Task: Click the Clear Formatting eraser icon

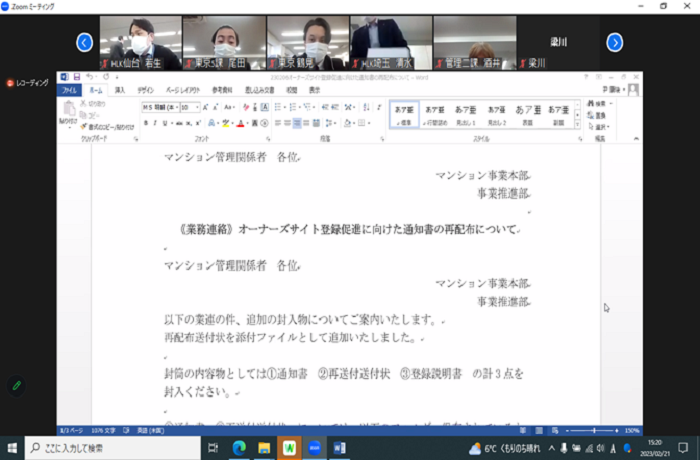Action: (x=246, y=107)
